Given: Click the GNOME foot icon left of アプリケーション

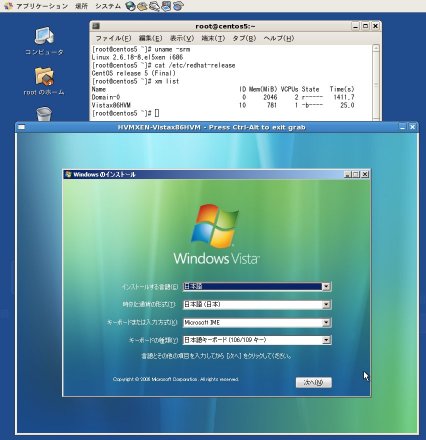Looking at the screenshot, I should (8, 6).
